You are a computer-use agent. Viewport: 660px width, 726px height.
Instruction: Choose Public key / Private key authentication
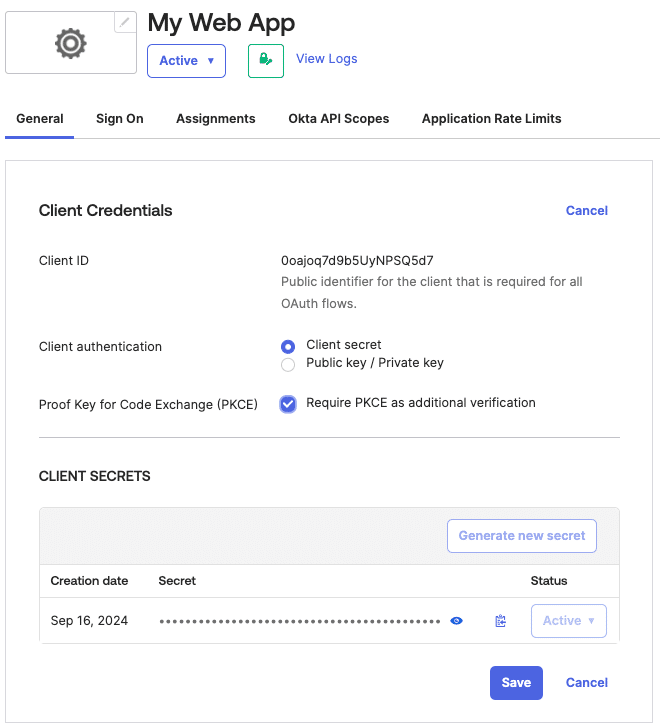288,364
